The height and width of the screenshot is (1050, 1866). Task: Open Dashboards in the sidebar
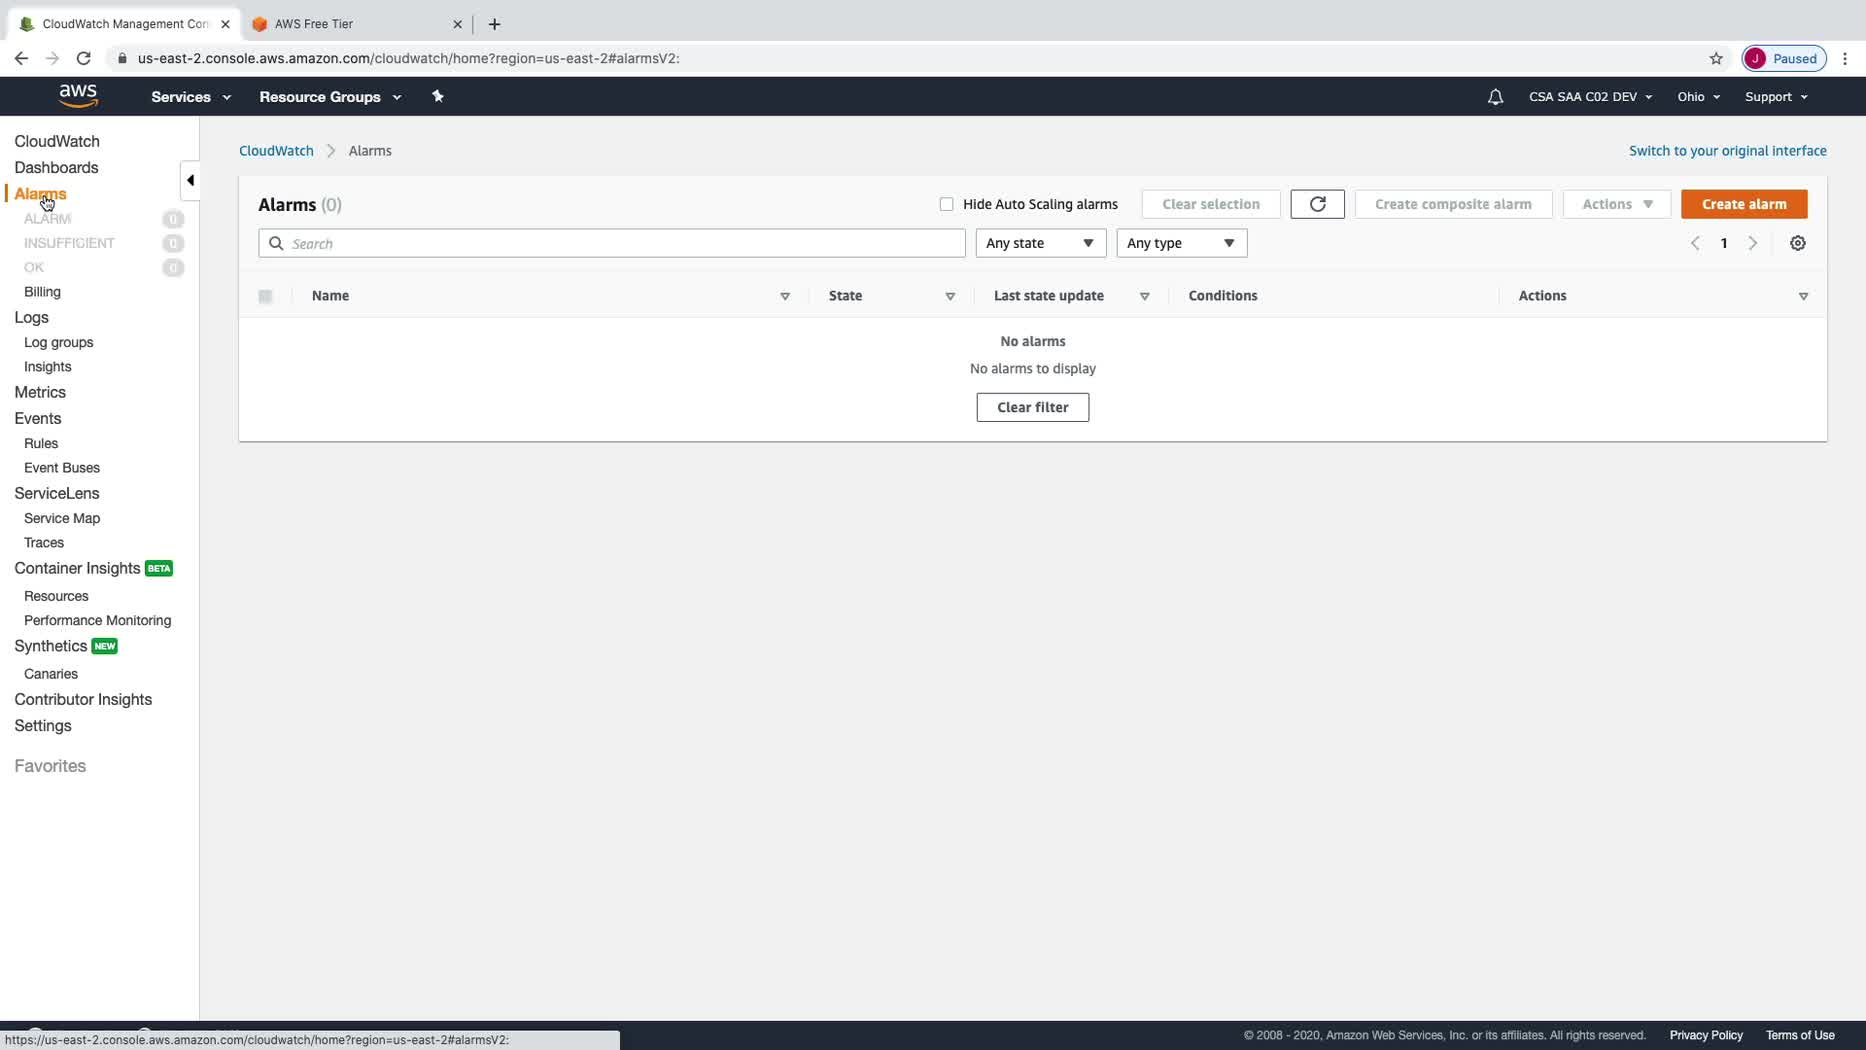click(56, 168)
